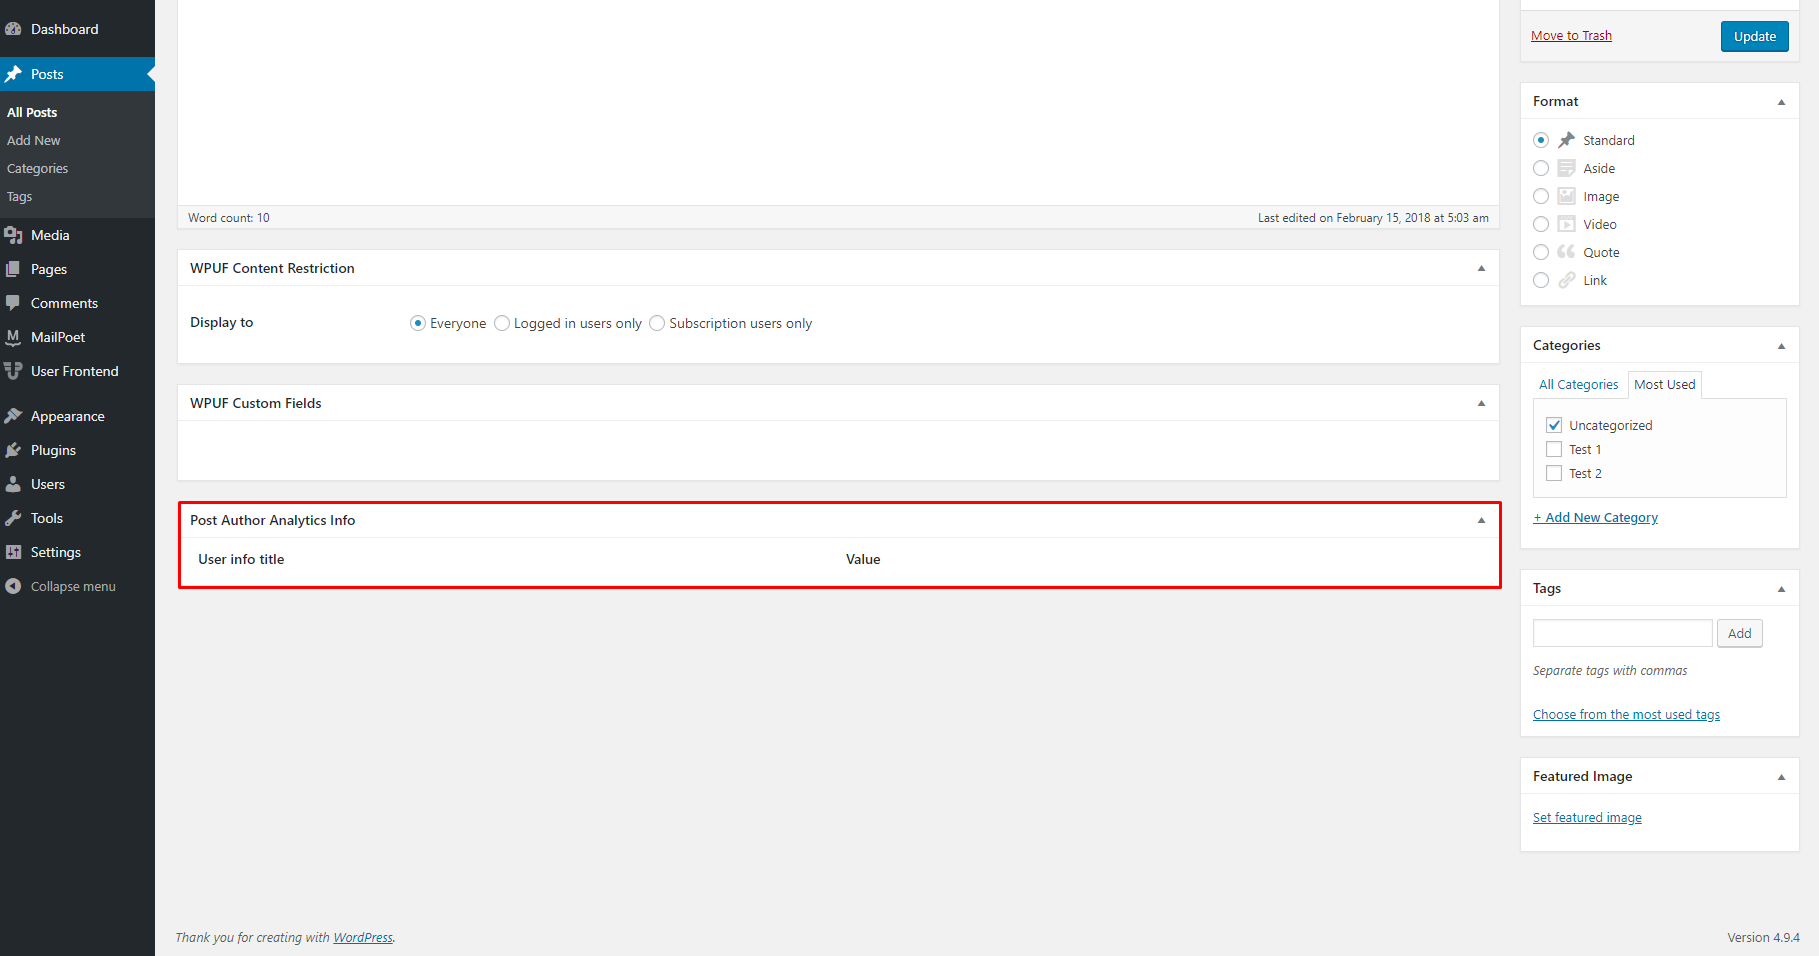Click Set featured image link
The height and width of the screenshot is (956, 1819).
1587,817
